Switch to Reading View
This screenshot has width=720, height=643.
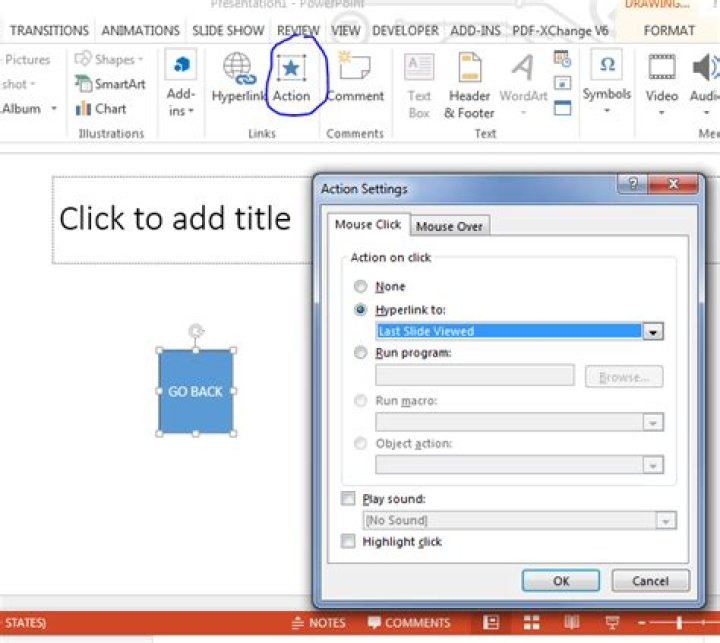(x=572, y=623)
